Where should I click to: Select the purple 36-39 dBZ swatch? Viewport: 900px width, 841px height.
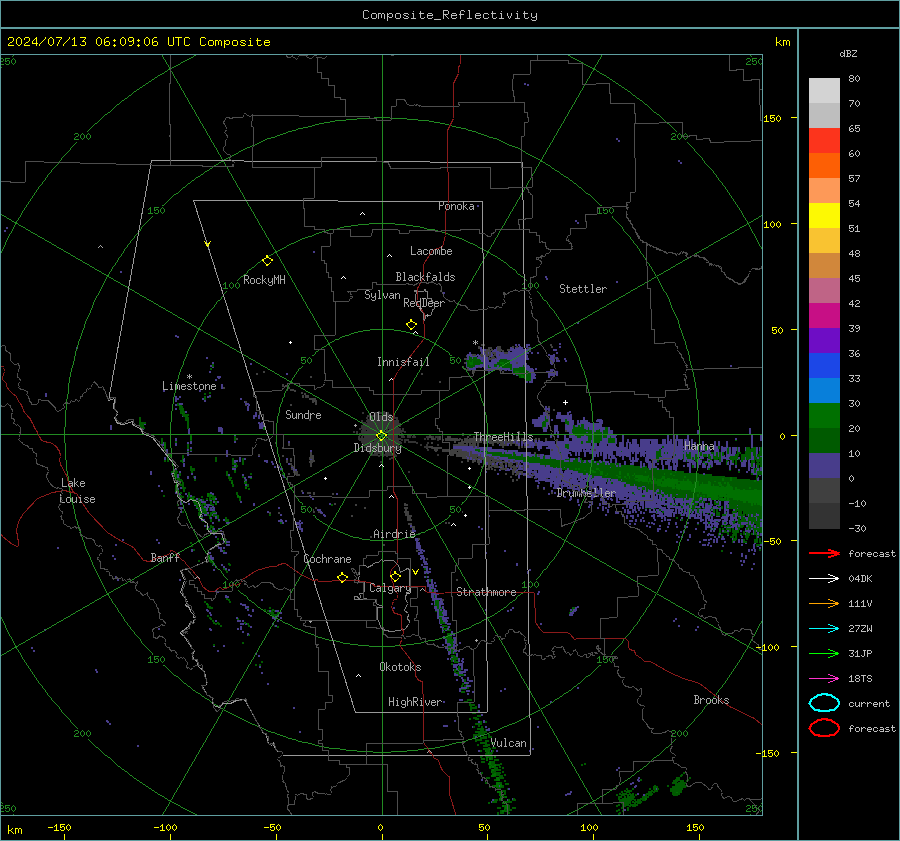point(824,340)
